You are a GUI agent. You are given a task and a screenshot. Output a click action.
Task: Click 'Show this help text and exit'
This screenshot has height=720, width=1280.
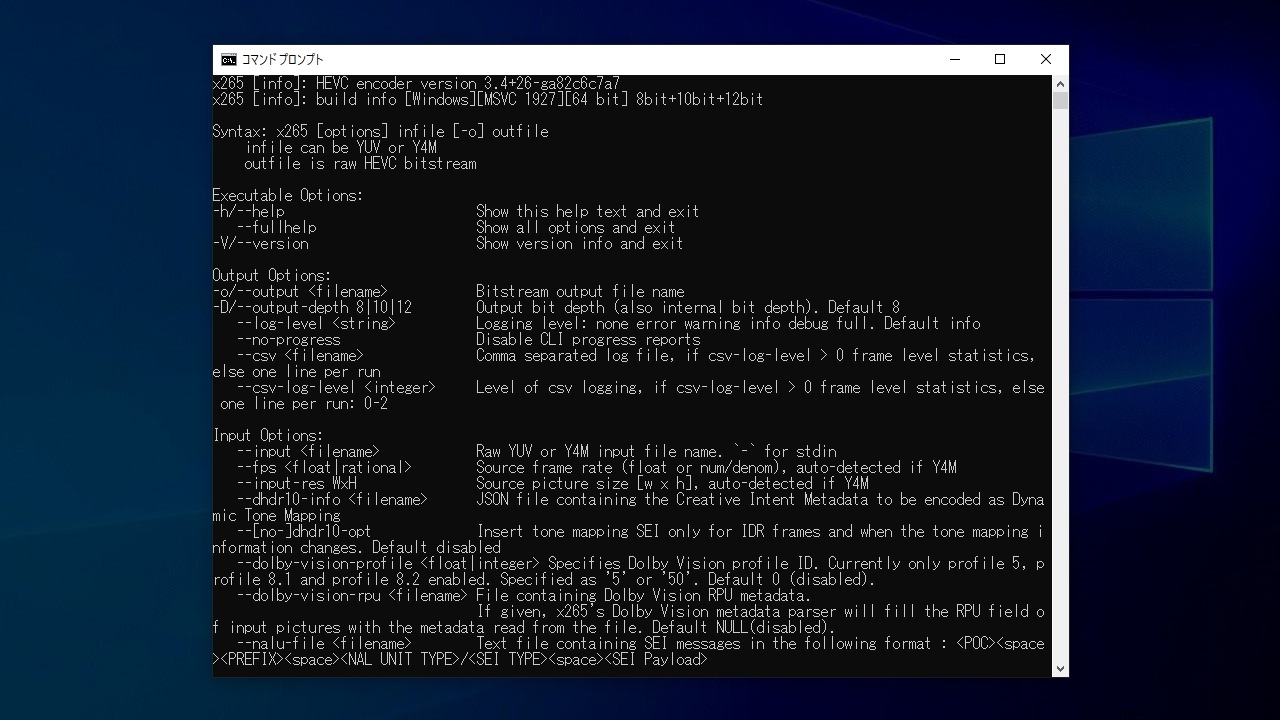click(588, 212)
